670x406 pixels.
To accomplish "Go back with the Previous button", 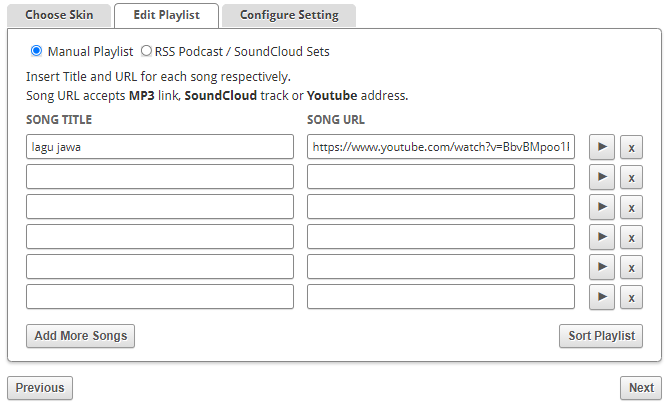I will tap(40, 388).
